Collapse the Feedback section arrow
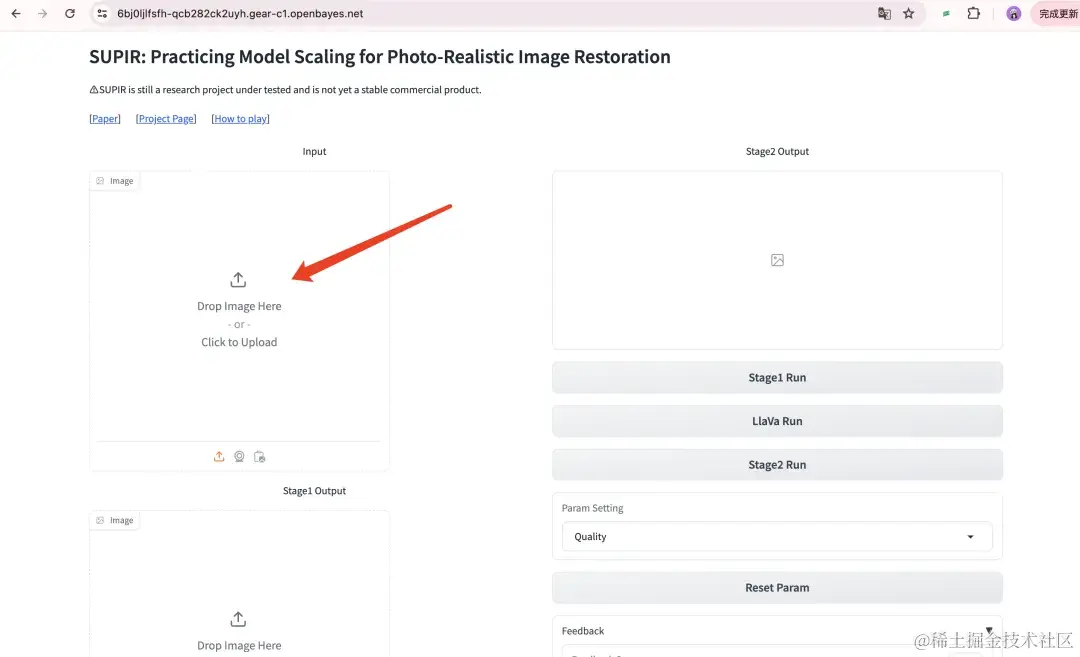The width and height of the screenshot is (1080, 657). (989, 630)
